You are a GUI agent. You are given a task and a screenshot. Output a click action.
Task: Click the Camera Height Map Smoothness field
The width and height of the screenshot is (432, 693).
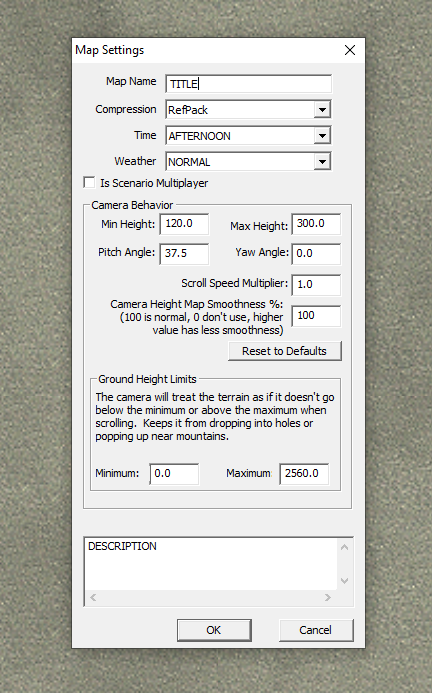tap(316, 316)
